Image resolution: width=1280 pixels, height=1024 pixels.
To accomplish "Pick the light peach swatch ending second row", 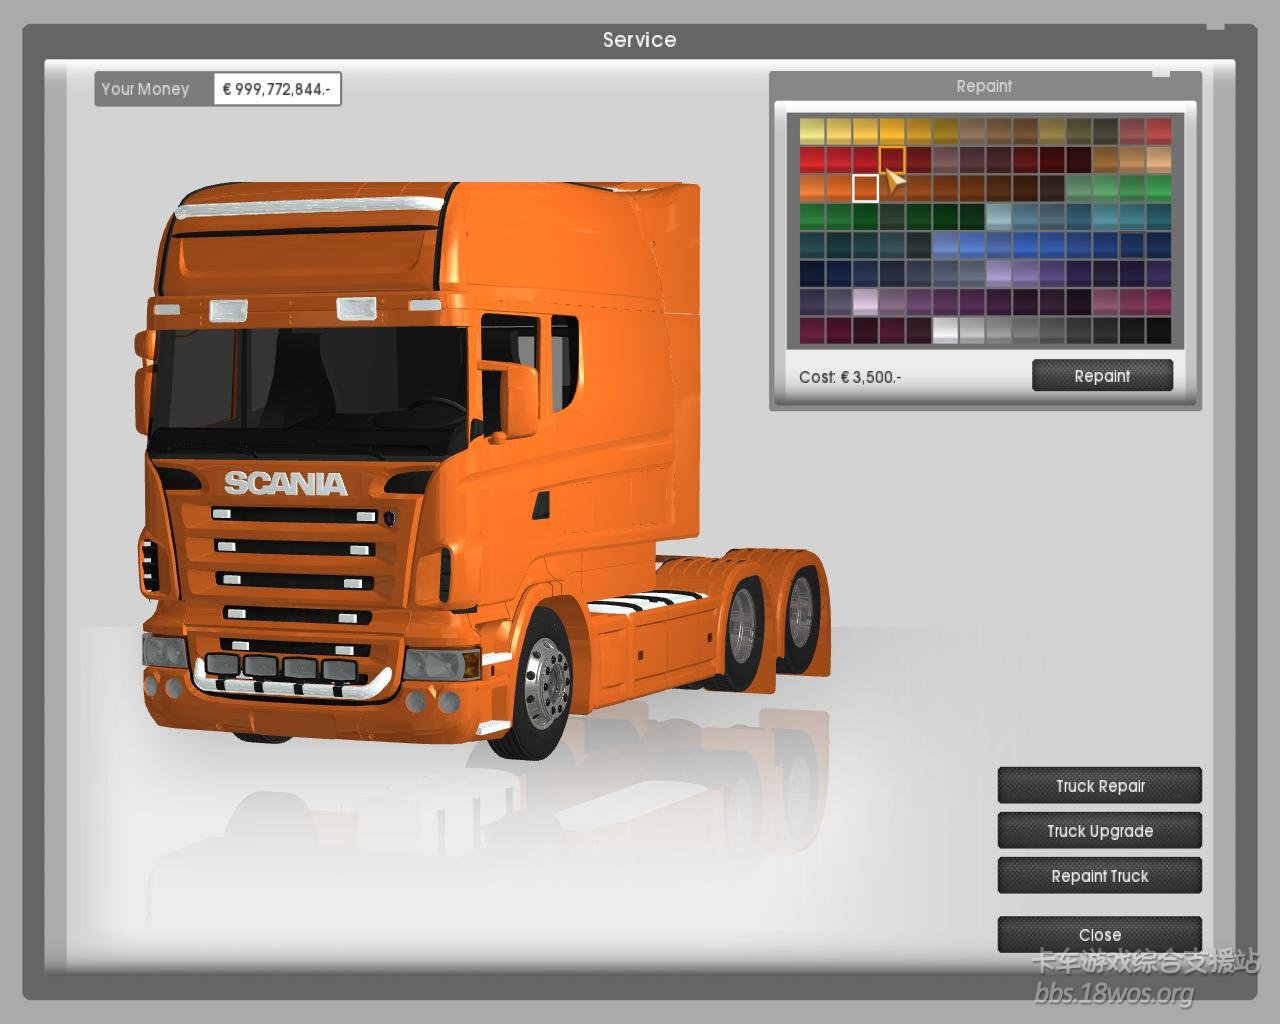I will point(1158,159).
